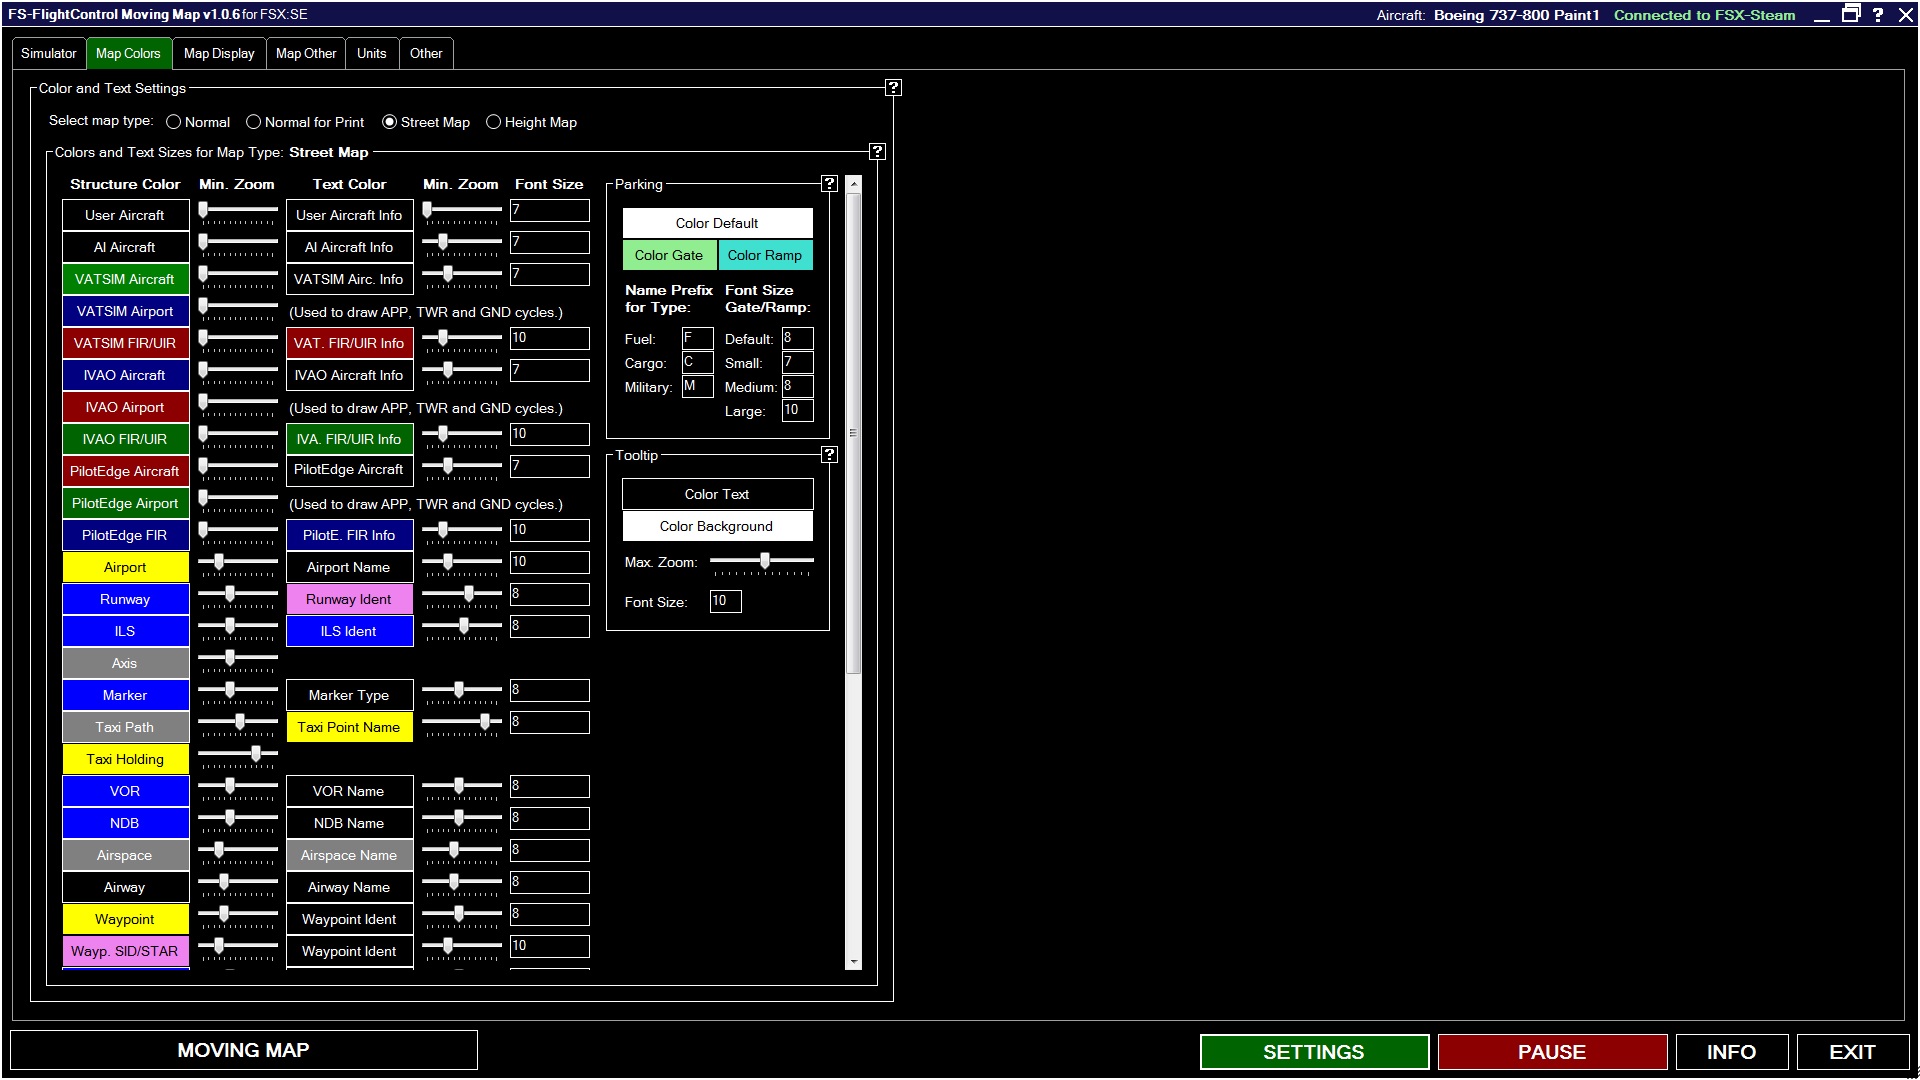Click Tooltip Color Background icon
Viewport: 1920px width, 1080px height.
point(716,525)
